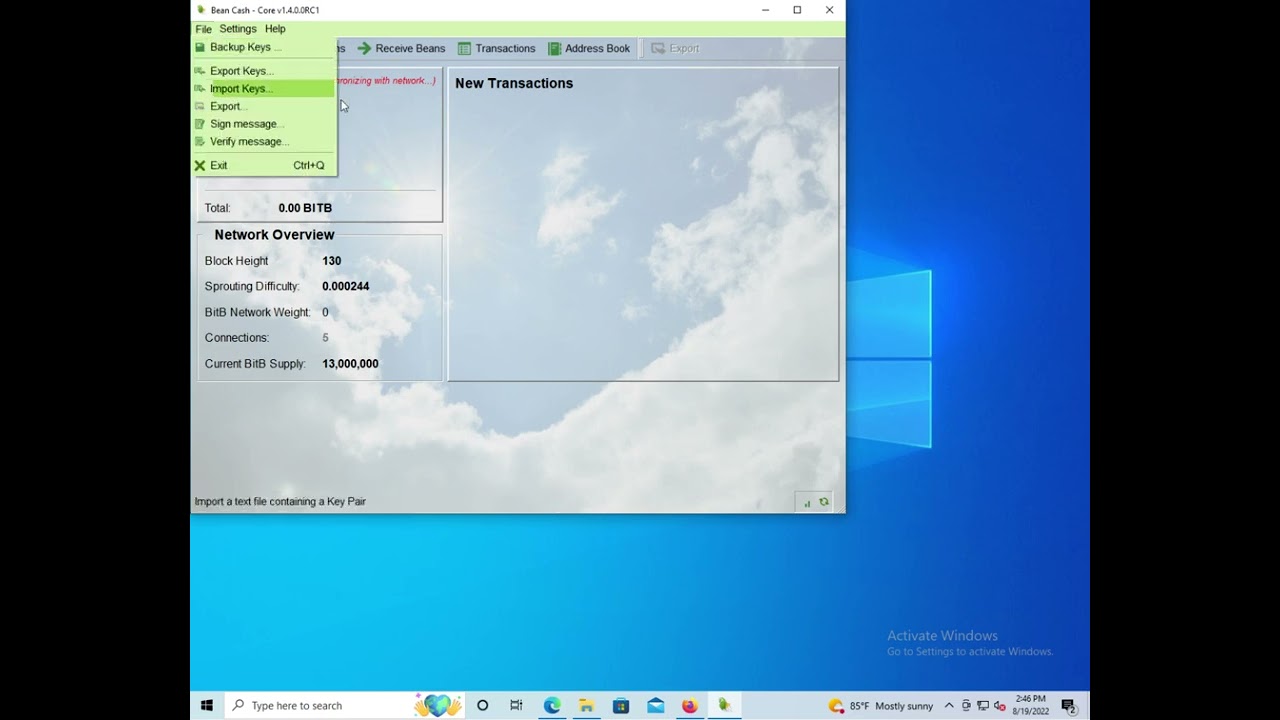Click the network icon in system tray
Image resolution: width=1280 pixels, height=720 pixels.
[983, 706]
